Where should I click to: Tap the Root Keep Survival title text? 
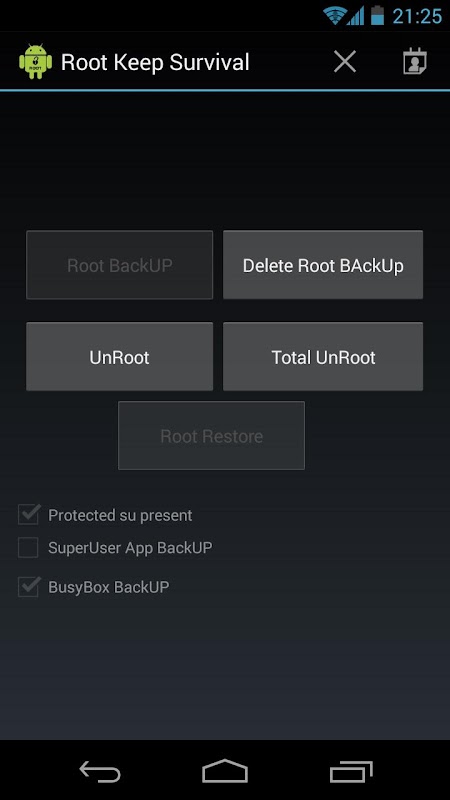pyautogui.click(x=155, y=62)
